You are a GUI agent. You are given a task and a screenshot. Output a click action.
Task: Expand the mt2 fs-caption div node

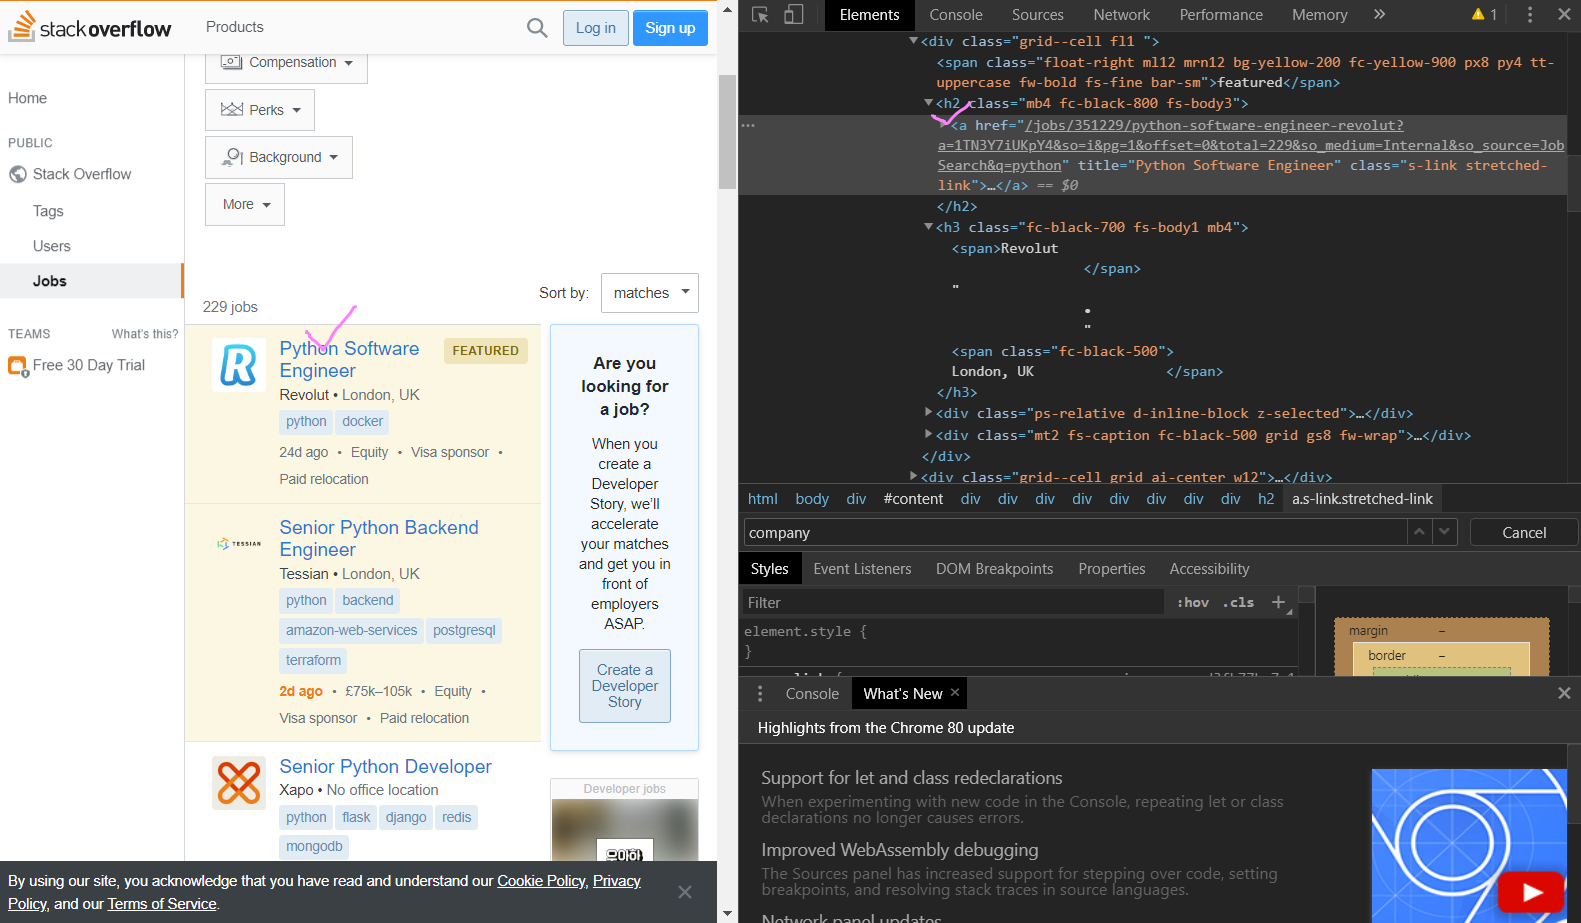pos(929,434)
